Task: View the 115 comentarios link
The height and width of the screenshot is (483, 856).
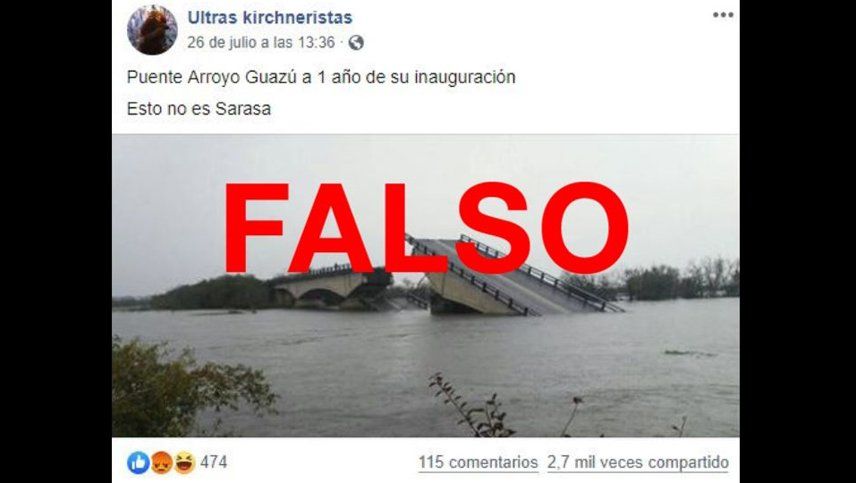Action: [x=478, y=463]
